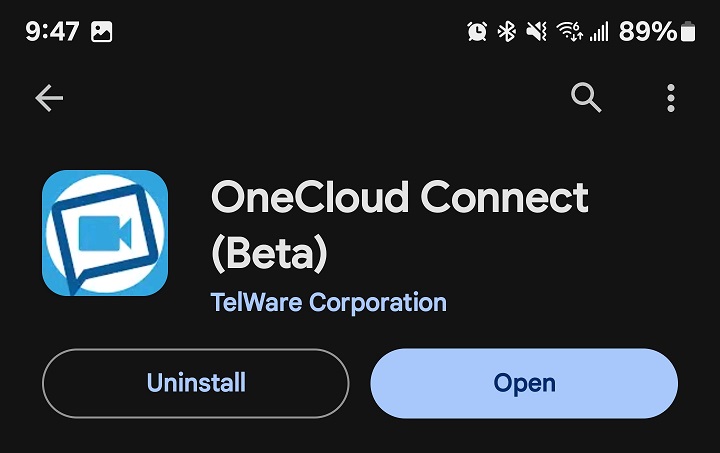The width and height of the screenshot is (720, 453).
Task: Open the search magnifier icon
Action: pos(586,97)
